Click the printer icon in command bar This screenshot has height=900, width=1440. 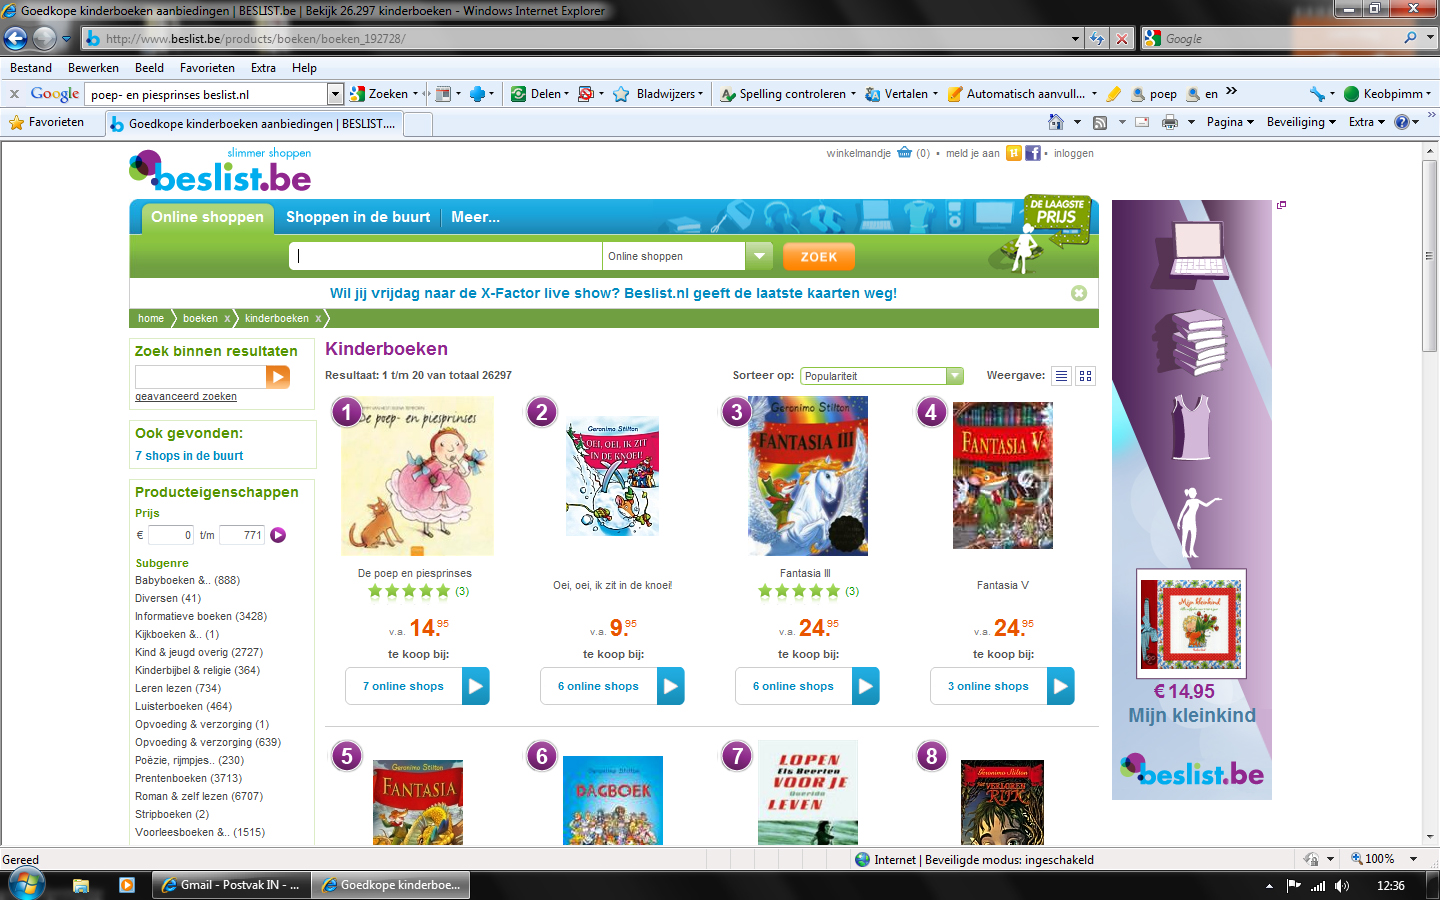(1170, 122)
